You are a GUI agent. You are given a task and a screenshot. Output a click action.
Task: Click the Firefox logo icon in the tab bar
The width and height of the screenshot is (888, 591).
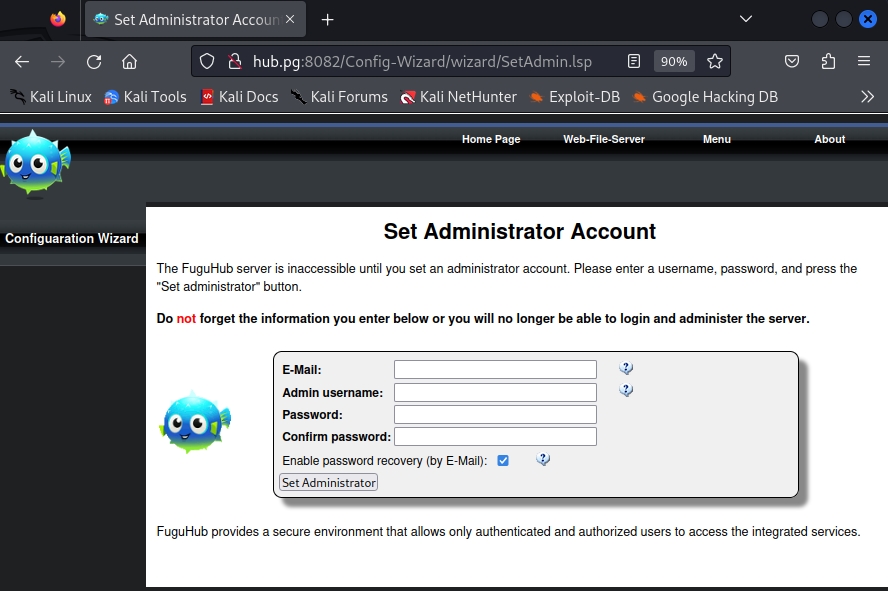58,19
